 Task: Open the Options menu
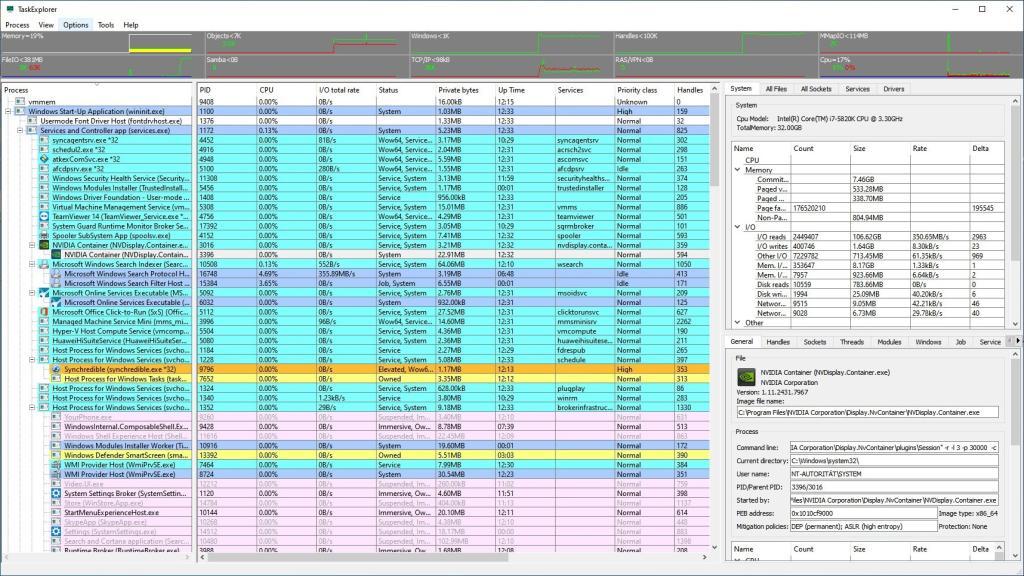pyautogui.click(x=76, y=25)
